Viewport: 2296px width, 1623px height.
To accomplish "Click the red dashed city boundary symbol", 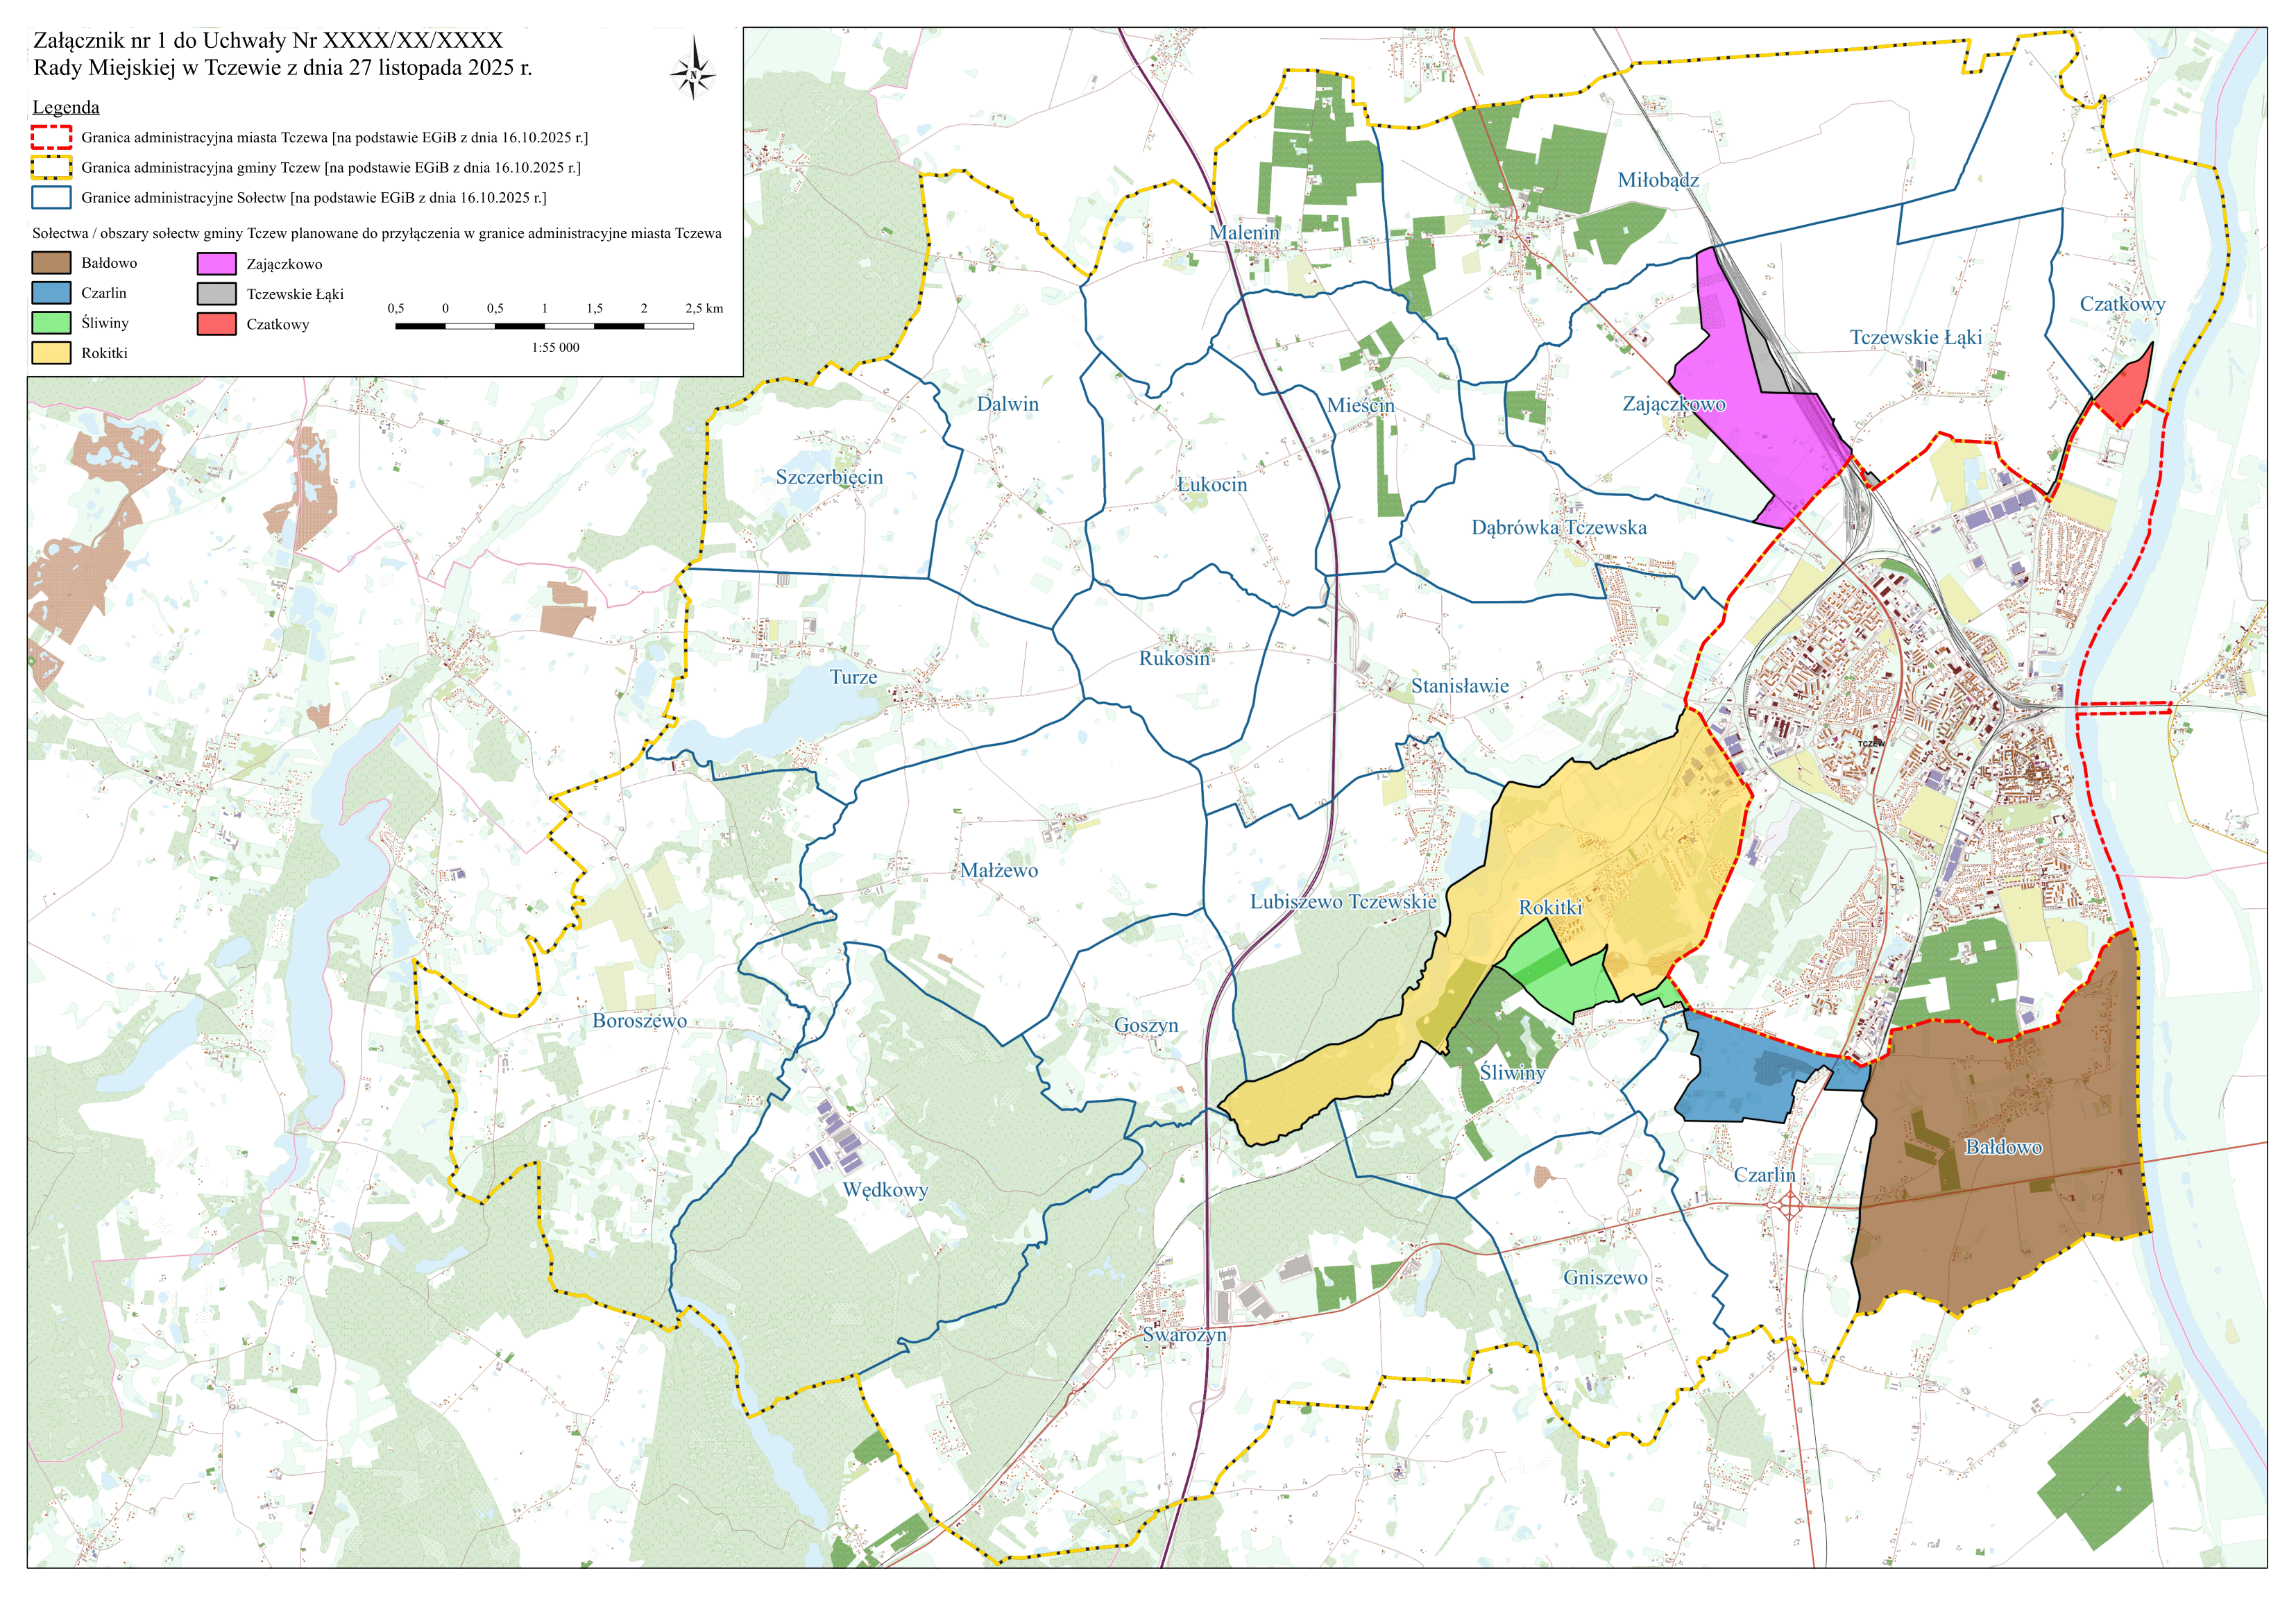I will (x=51, y=137).
